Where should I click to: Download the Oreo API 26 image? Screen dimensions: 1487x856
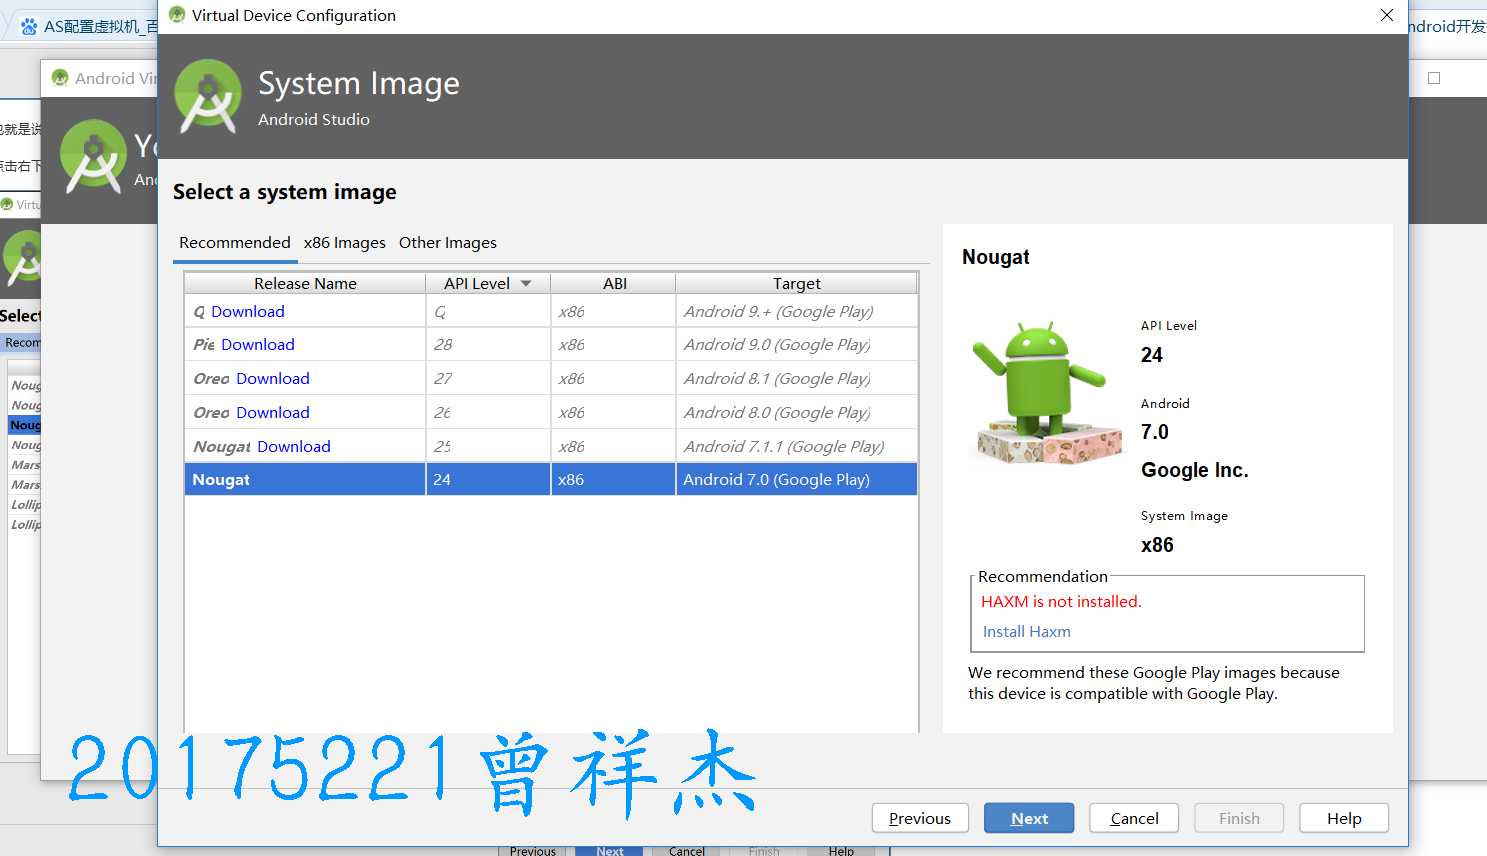point(273,413)
